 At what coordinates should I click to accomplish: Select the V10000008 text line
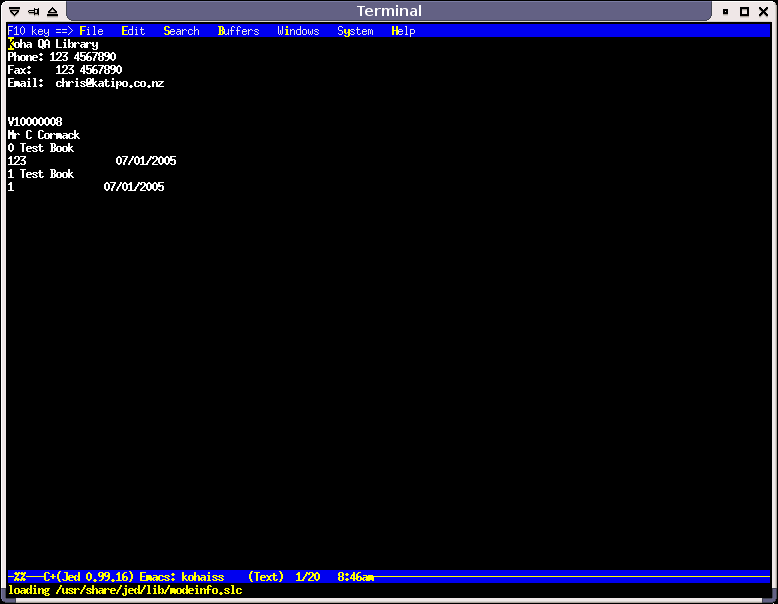[x=35, y=122]
